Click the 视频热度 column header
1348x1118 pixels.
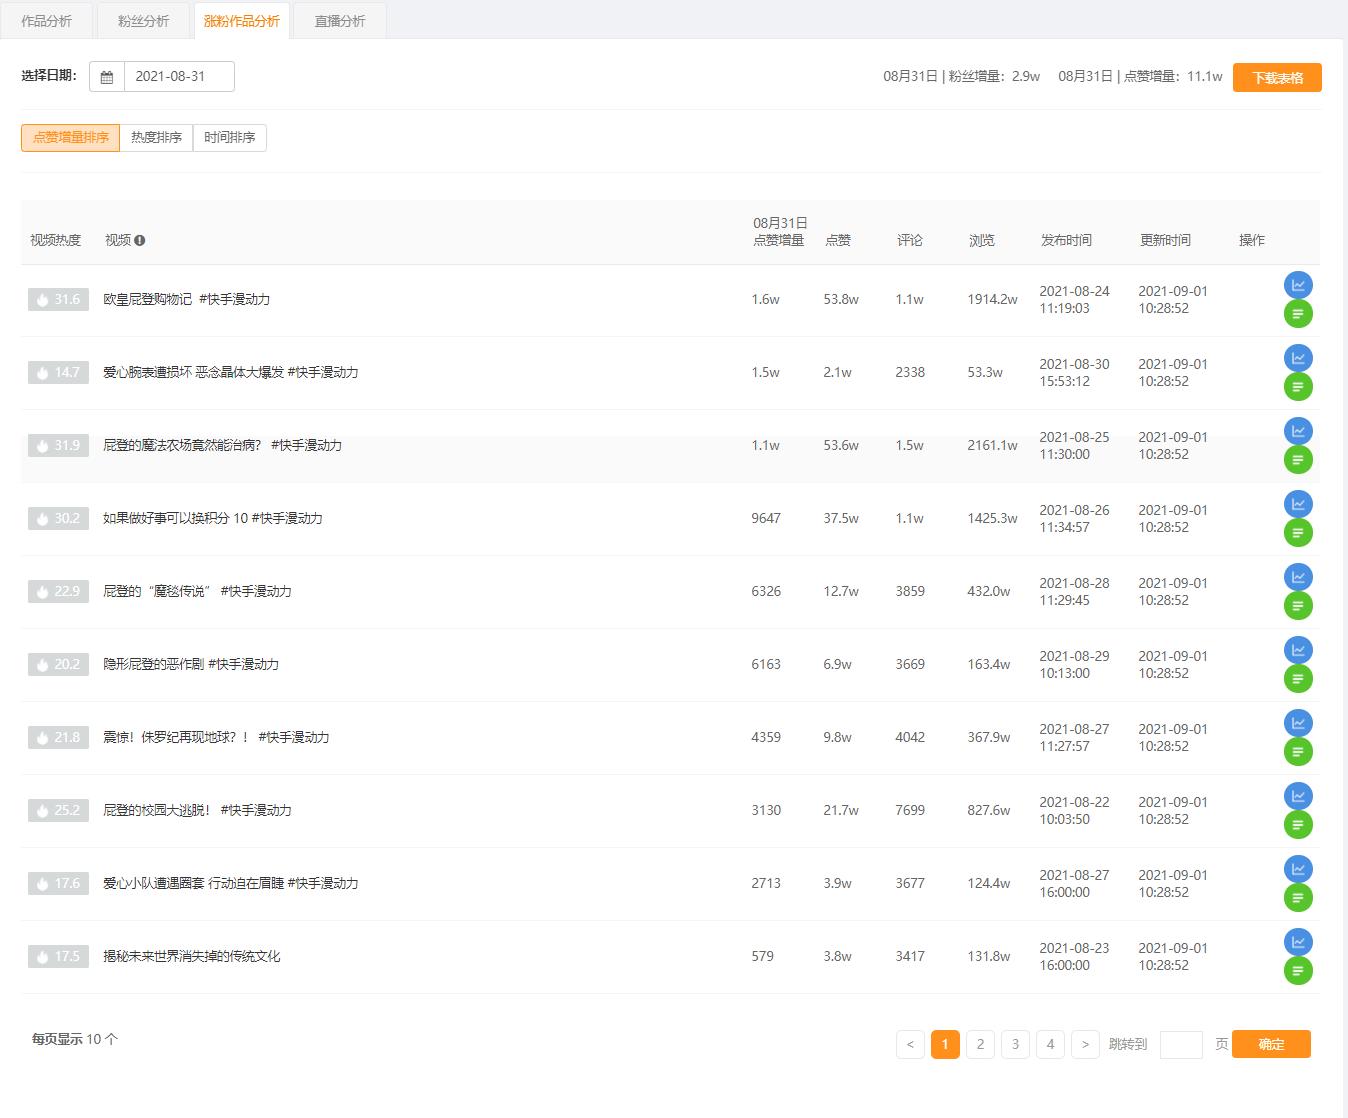tap(55, 240)
